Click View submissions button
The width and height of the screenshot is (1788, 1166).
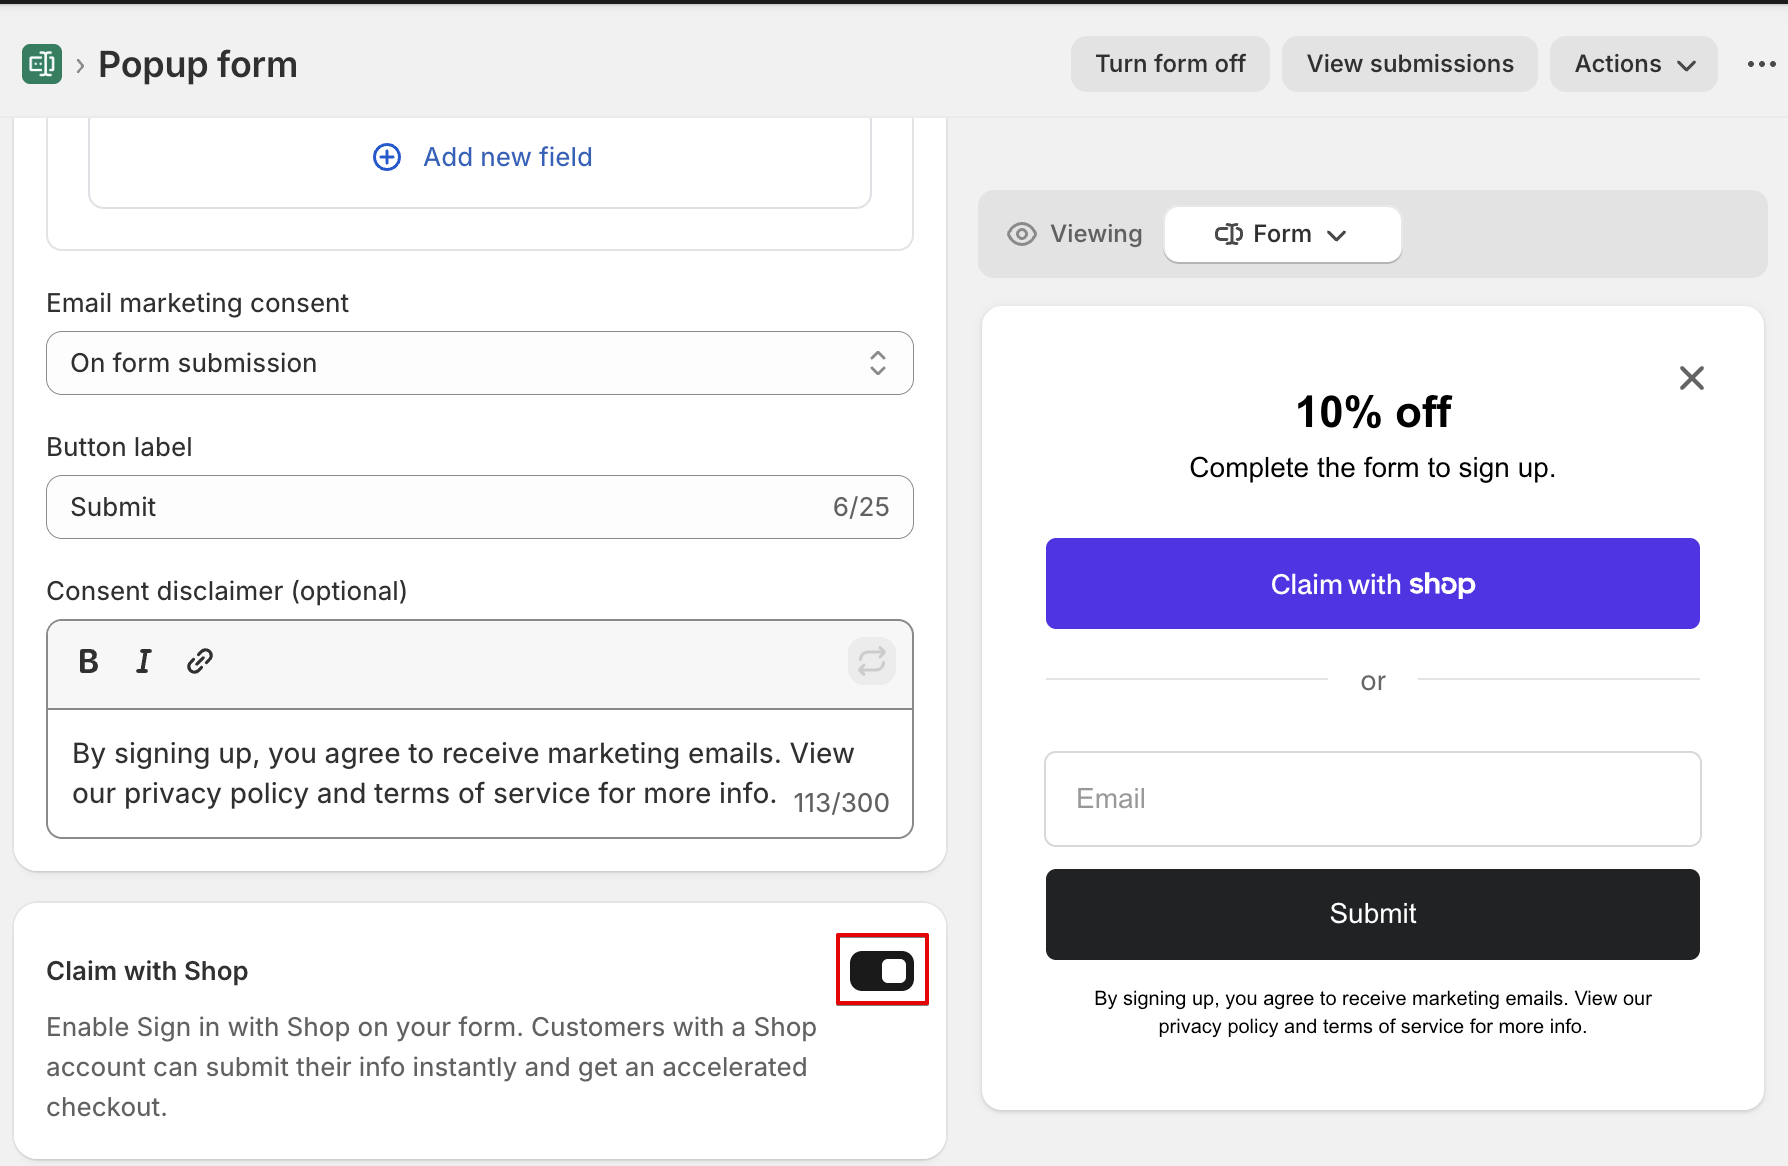(1409, 64)
